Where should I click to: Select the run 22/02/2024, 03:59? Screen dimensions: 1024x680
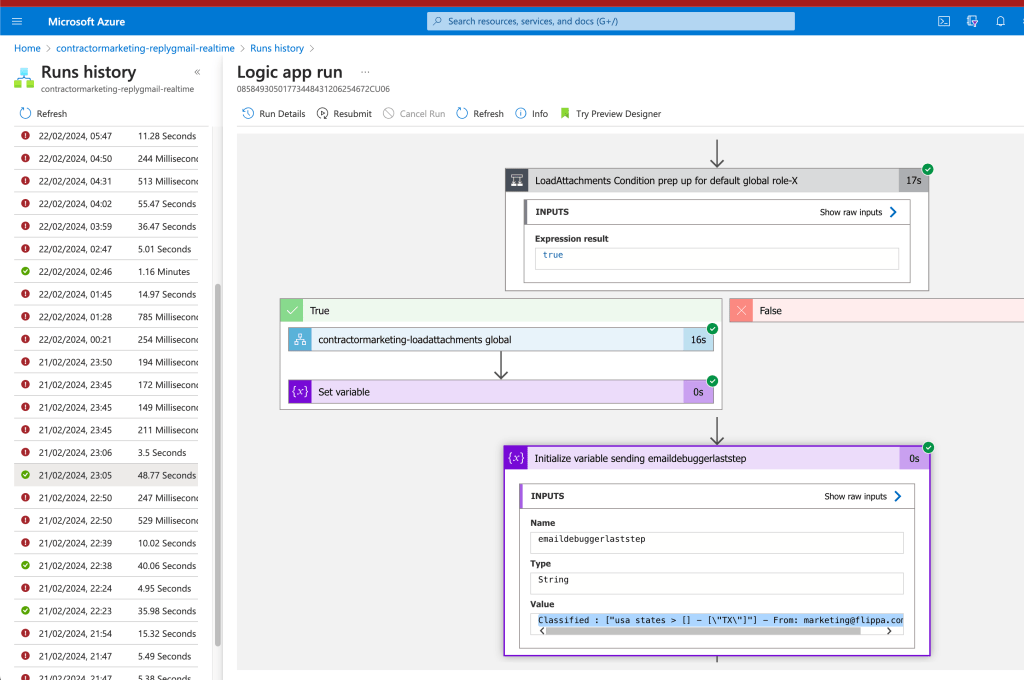106,227
